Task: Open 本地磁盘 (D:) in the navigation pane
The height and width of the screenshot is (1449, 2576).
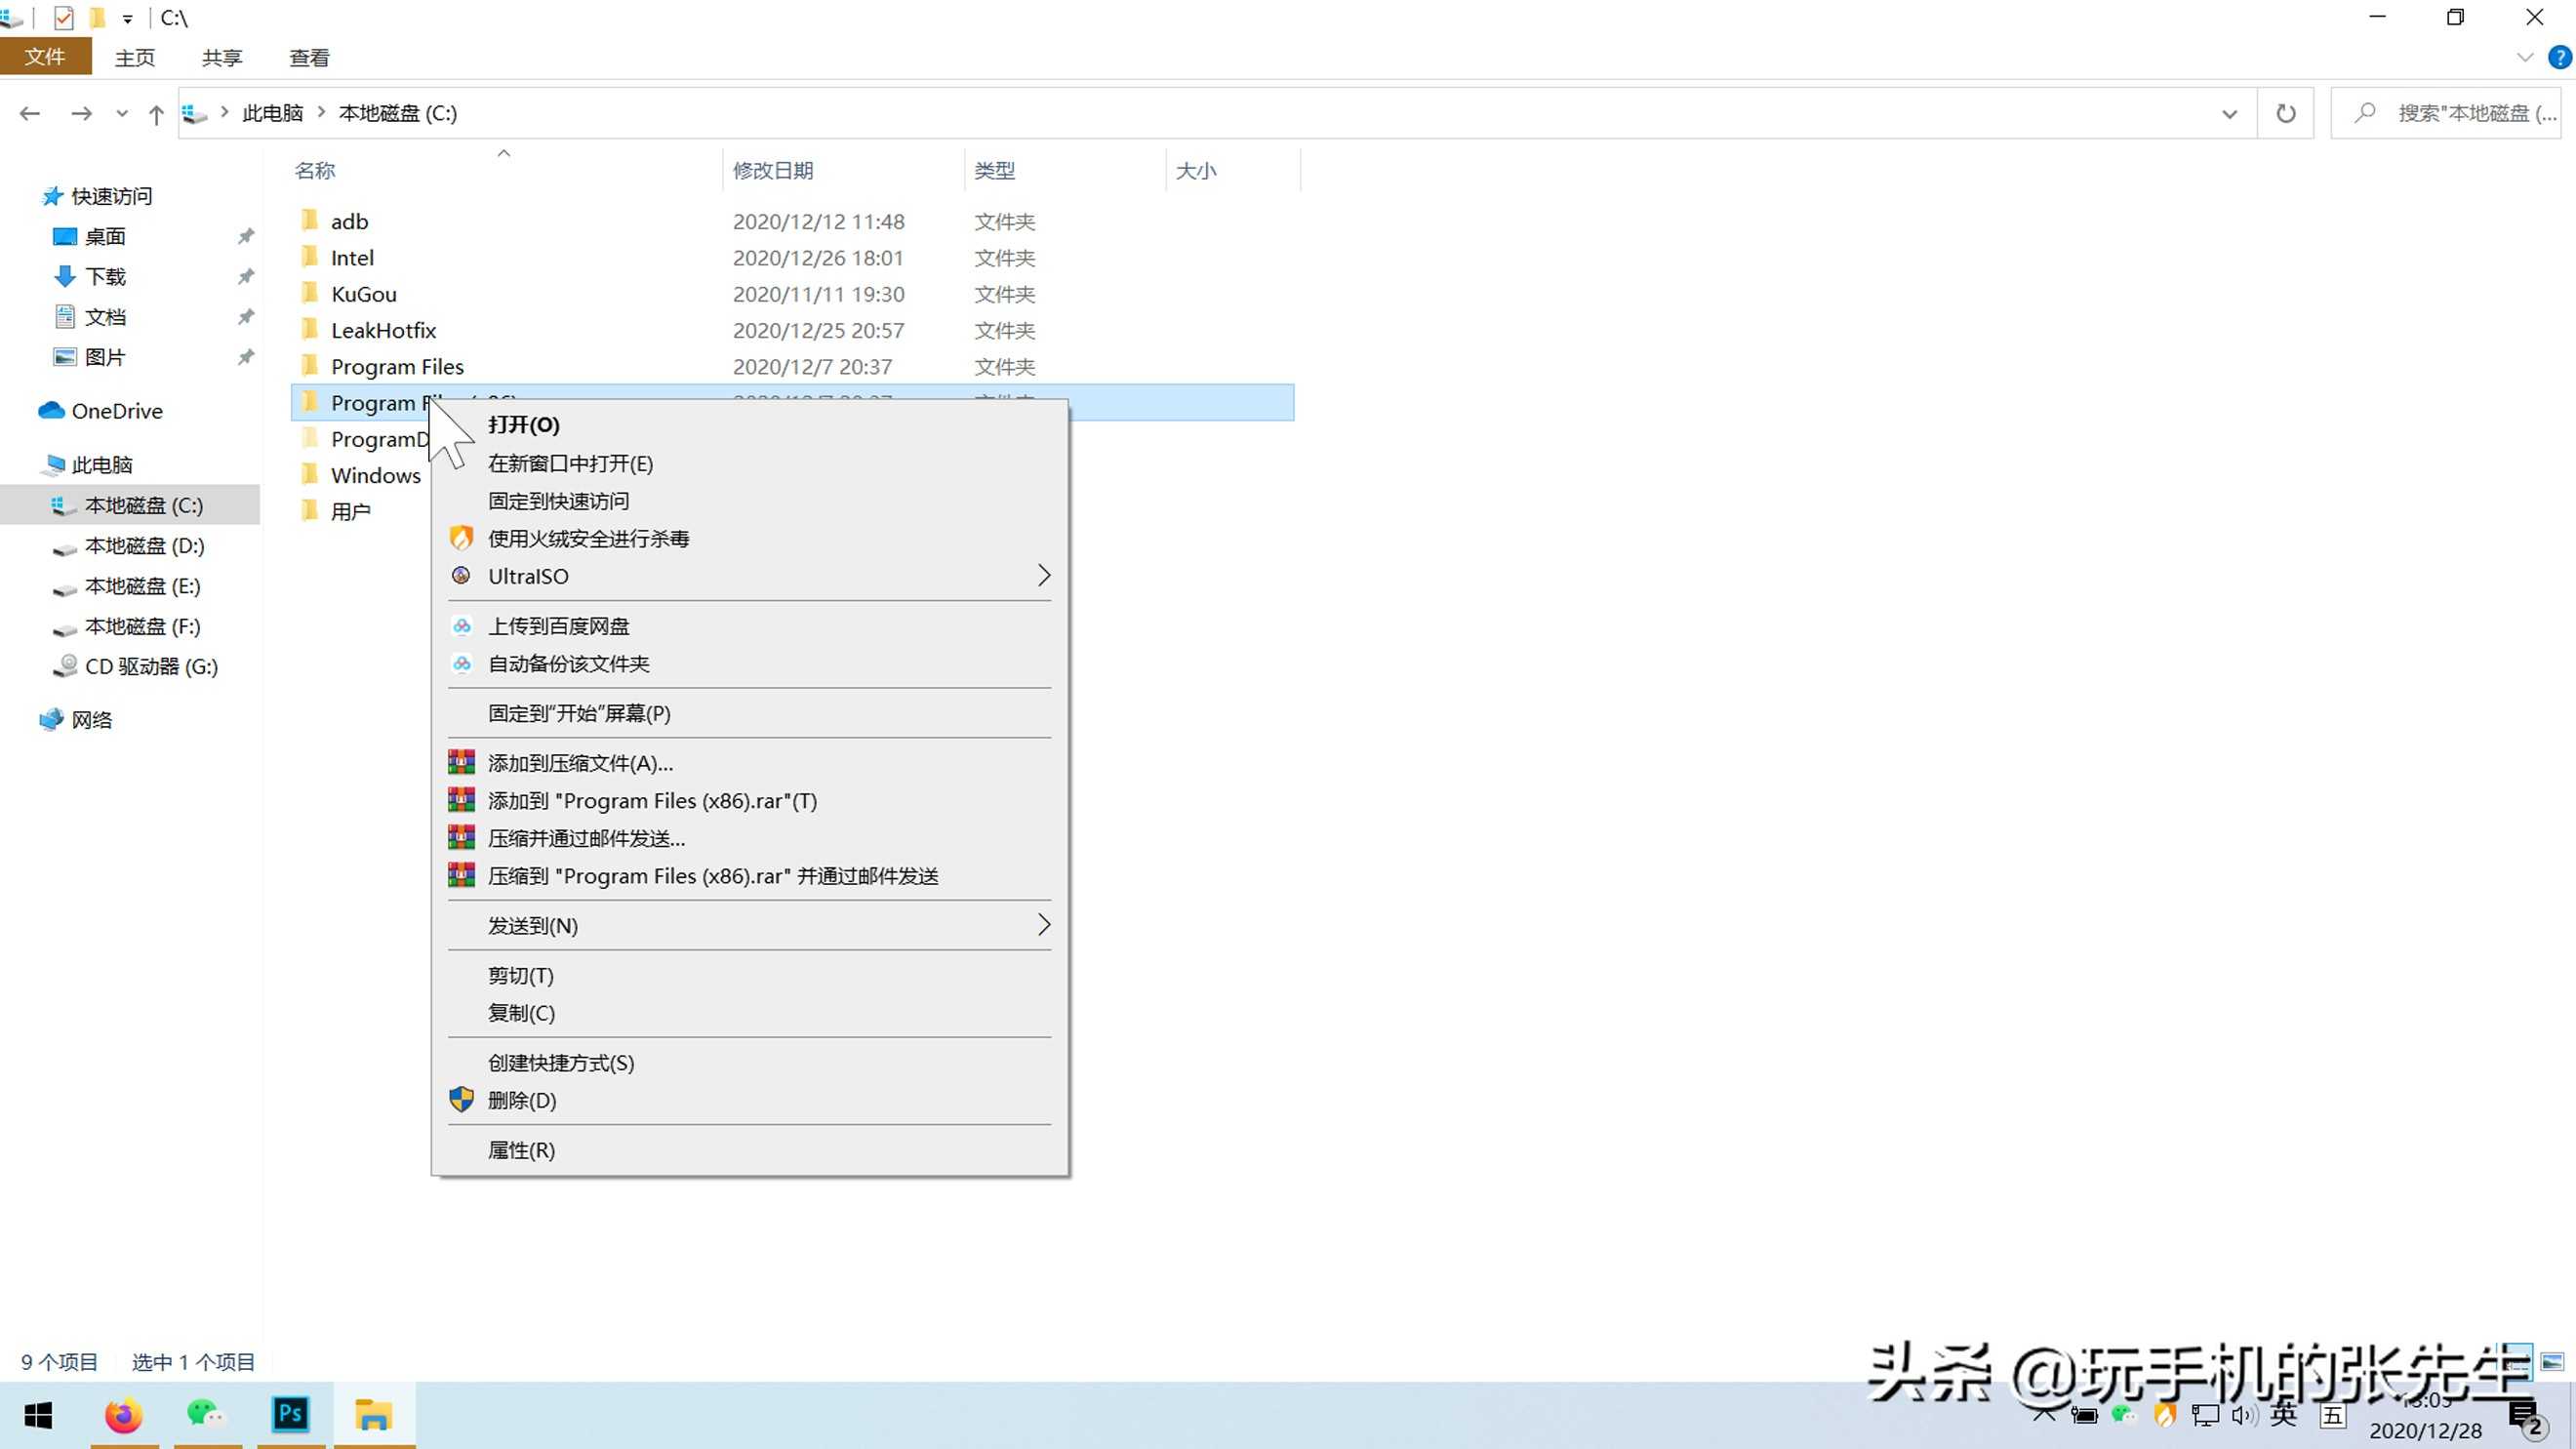Action: tap(144, 546)
